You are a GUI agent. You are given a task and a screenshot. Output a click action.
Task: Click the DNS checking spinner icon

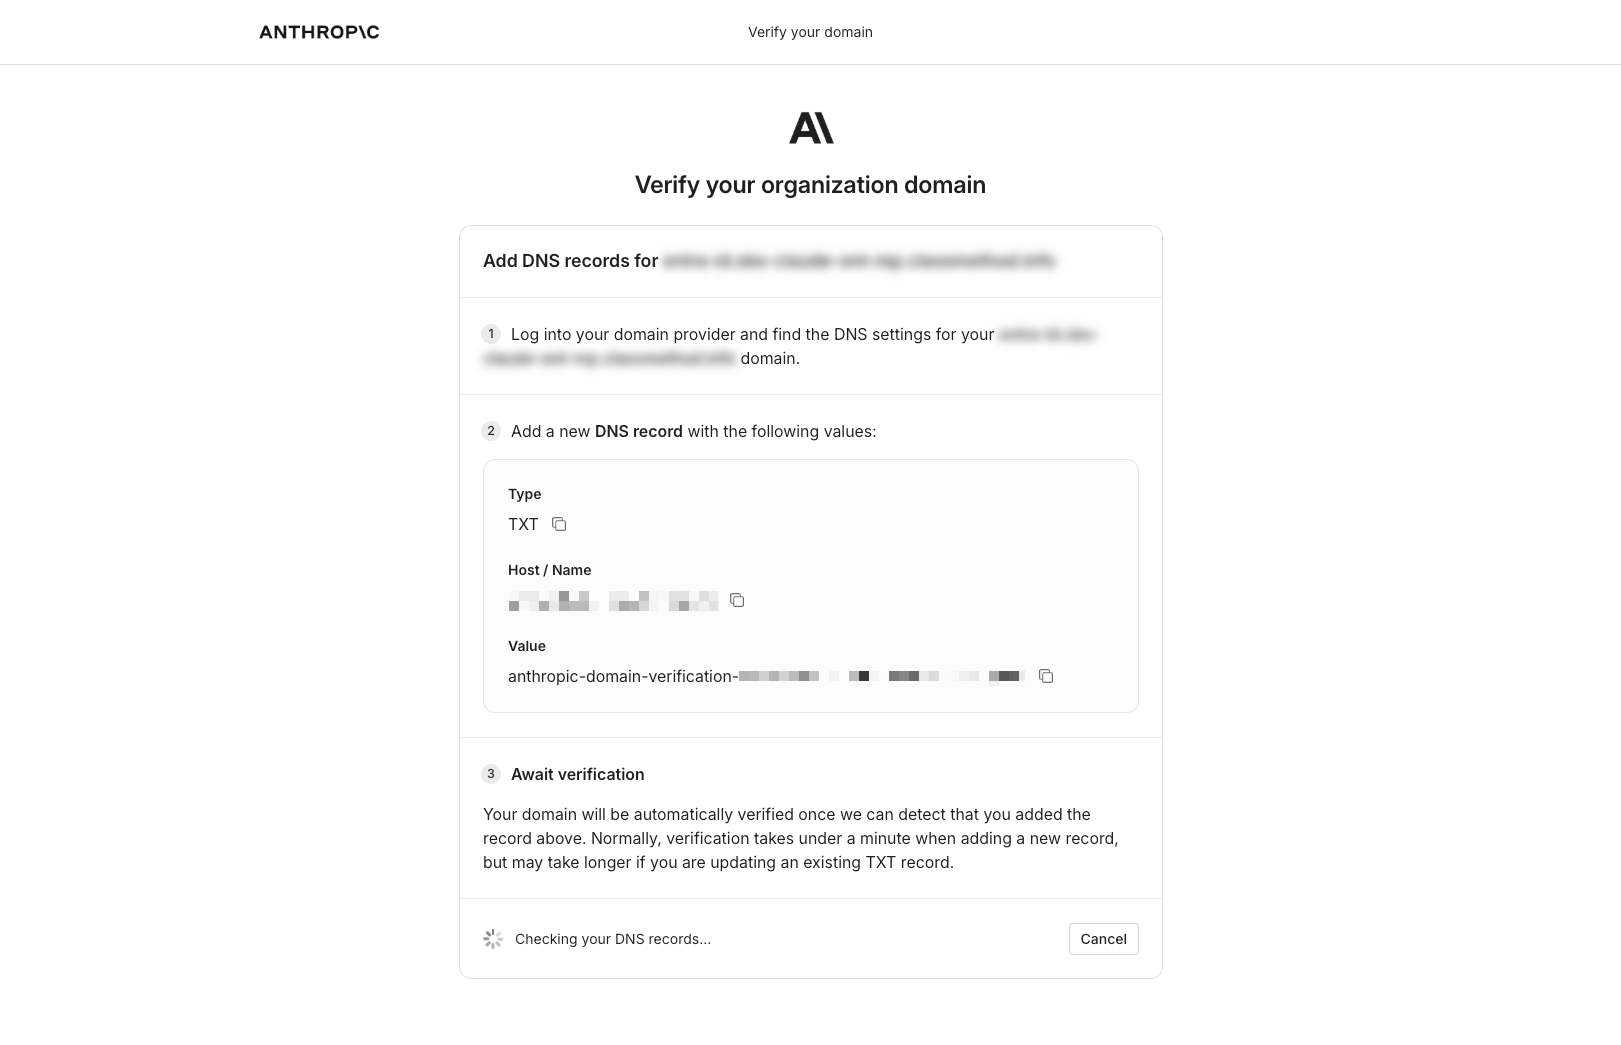pos(493,939)
